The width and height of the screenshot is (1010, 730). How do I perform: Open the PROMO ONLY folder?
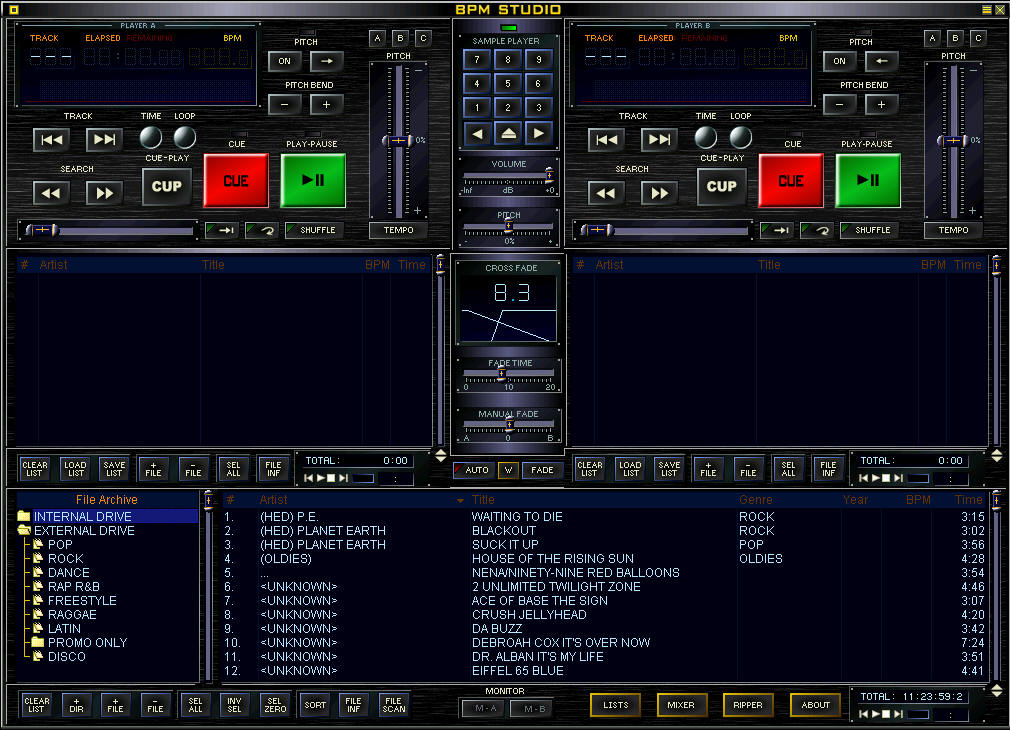[87, 642]
